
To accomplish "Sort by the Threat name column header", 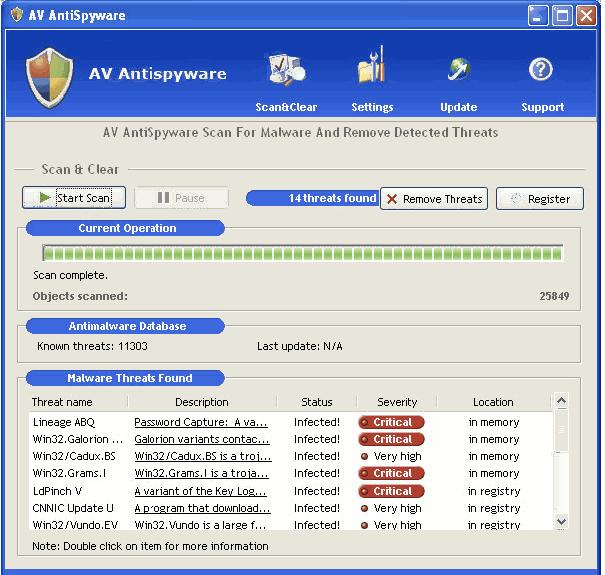I will point(62,402).
